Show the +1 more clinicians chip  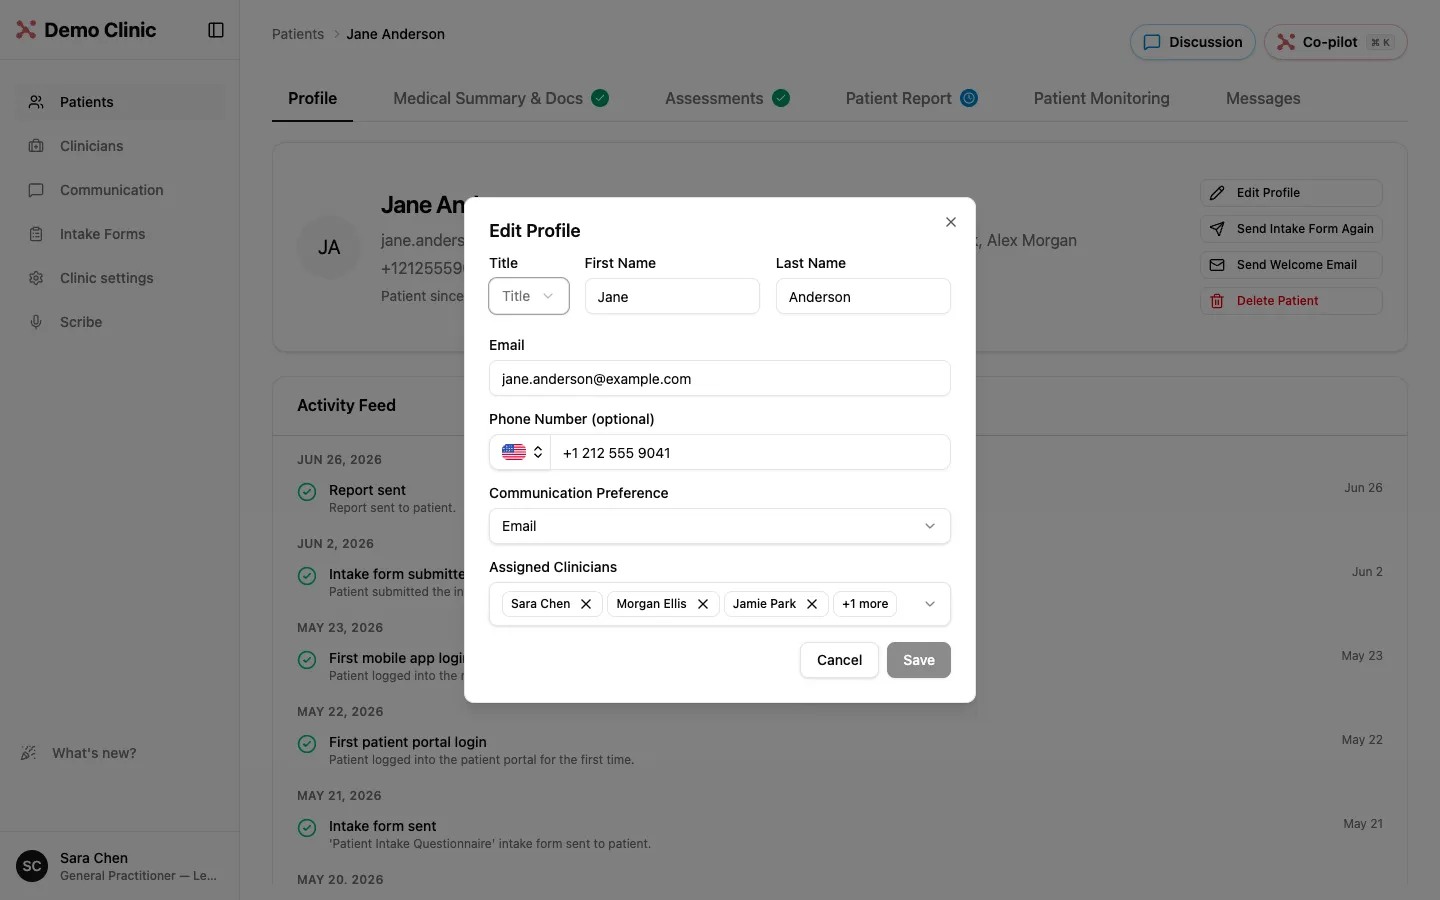pyautogui.click(x=865, y=604)
